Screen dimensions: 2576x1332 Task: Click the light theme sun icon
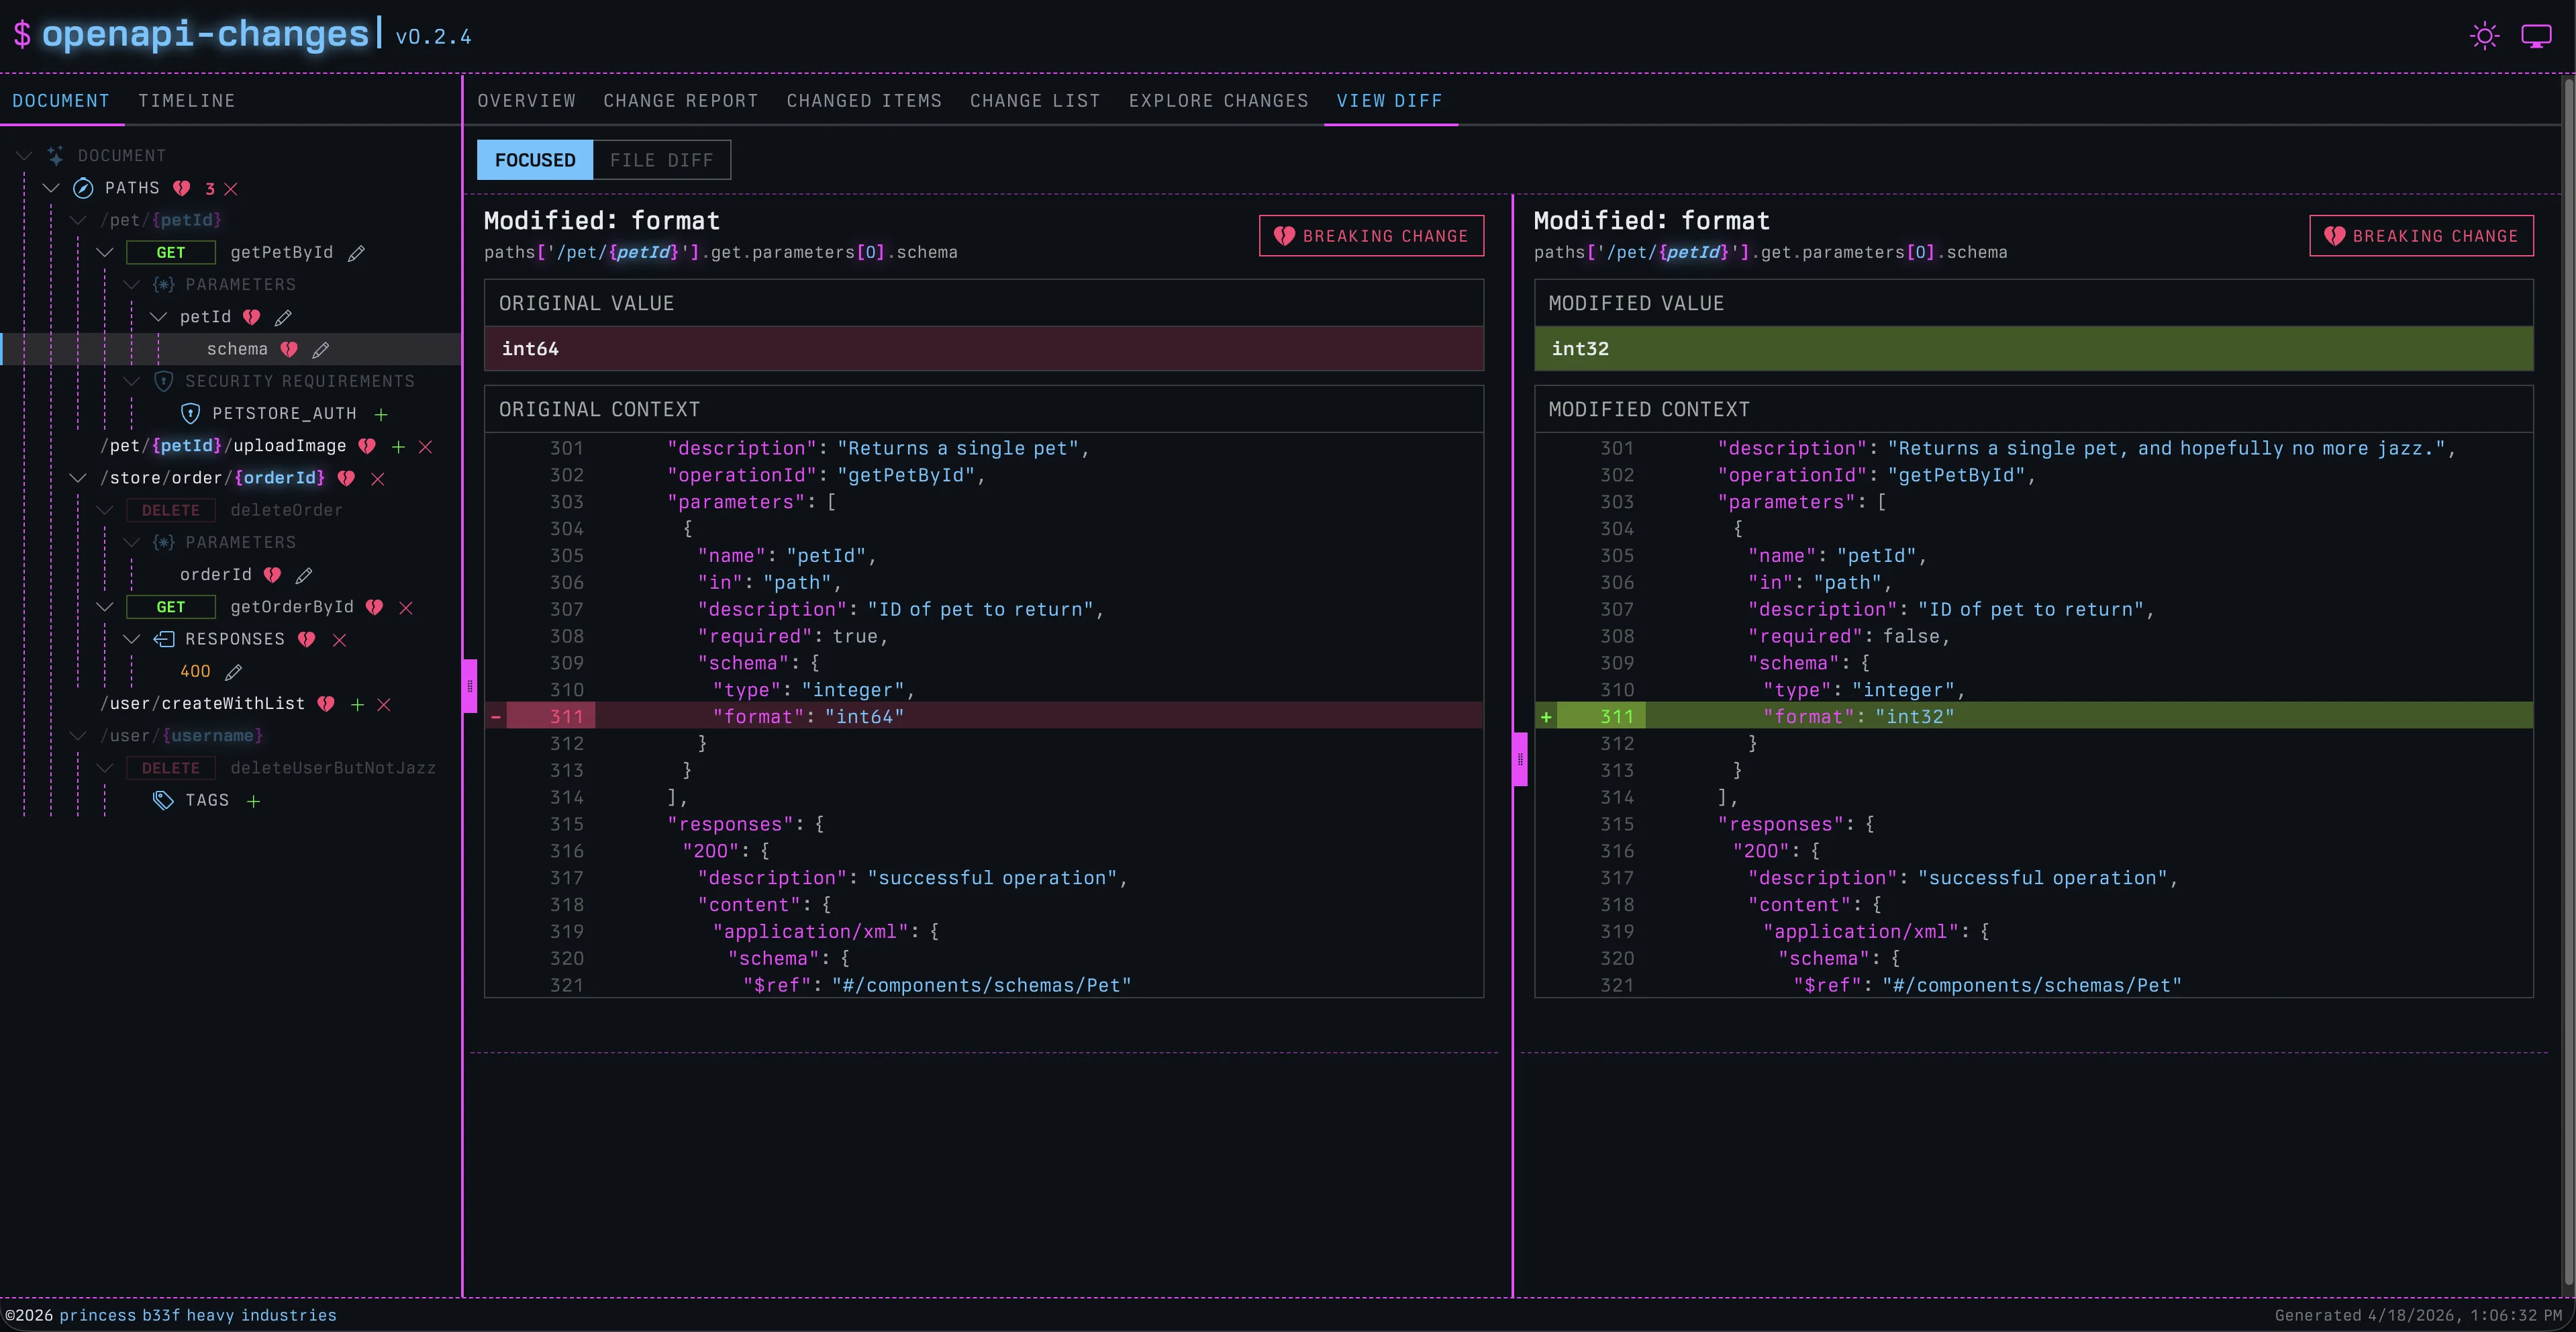[2484, 37]
